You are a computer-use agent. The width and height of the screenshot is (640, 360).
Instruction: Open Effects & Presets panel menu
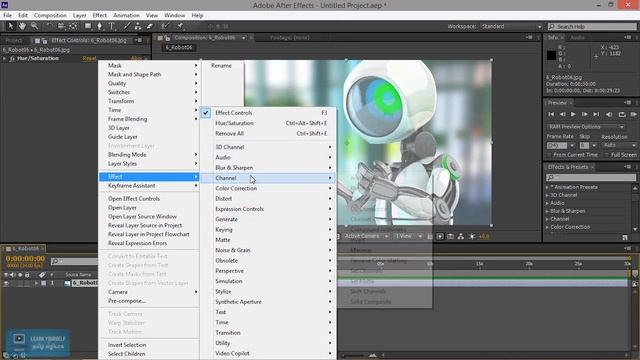pyautogui.click(x=628, y=167)
